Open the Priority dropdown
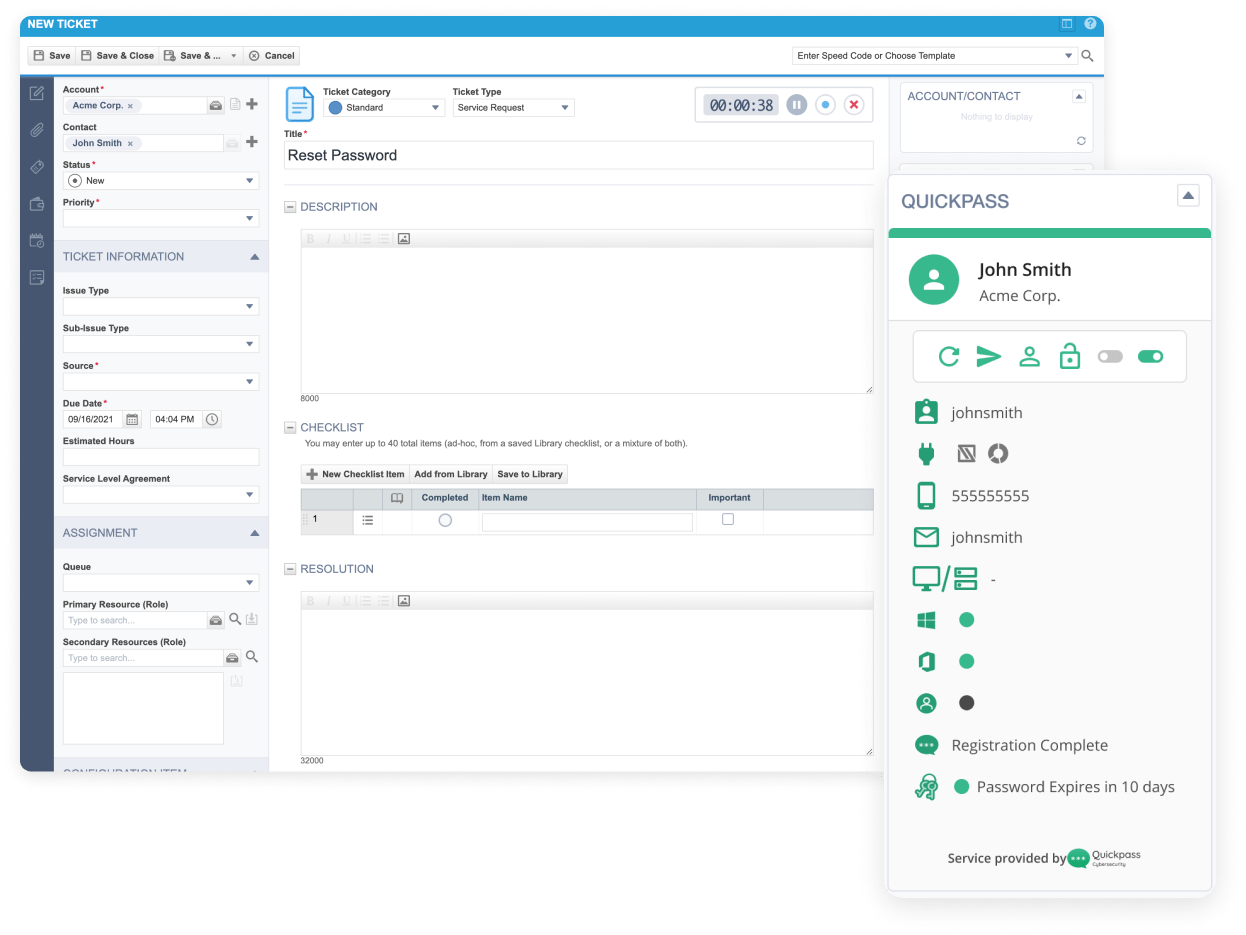Screen dimensions: 1246x935 point(161,218)
